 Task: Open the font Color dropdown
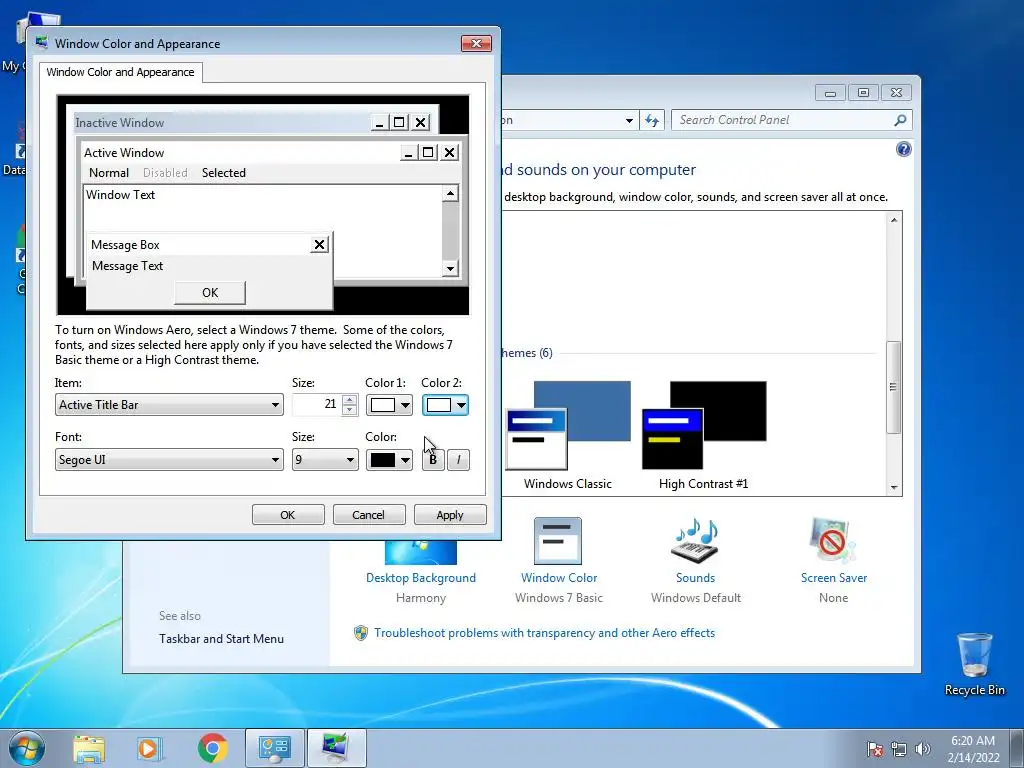coord(389,460)
